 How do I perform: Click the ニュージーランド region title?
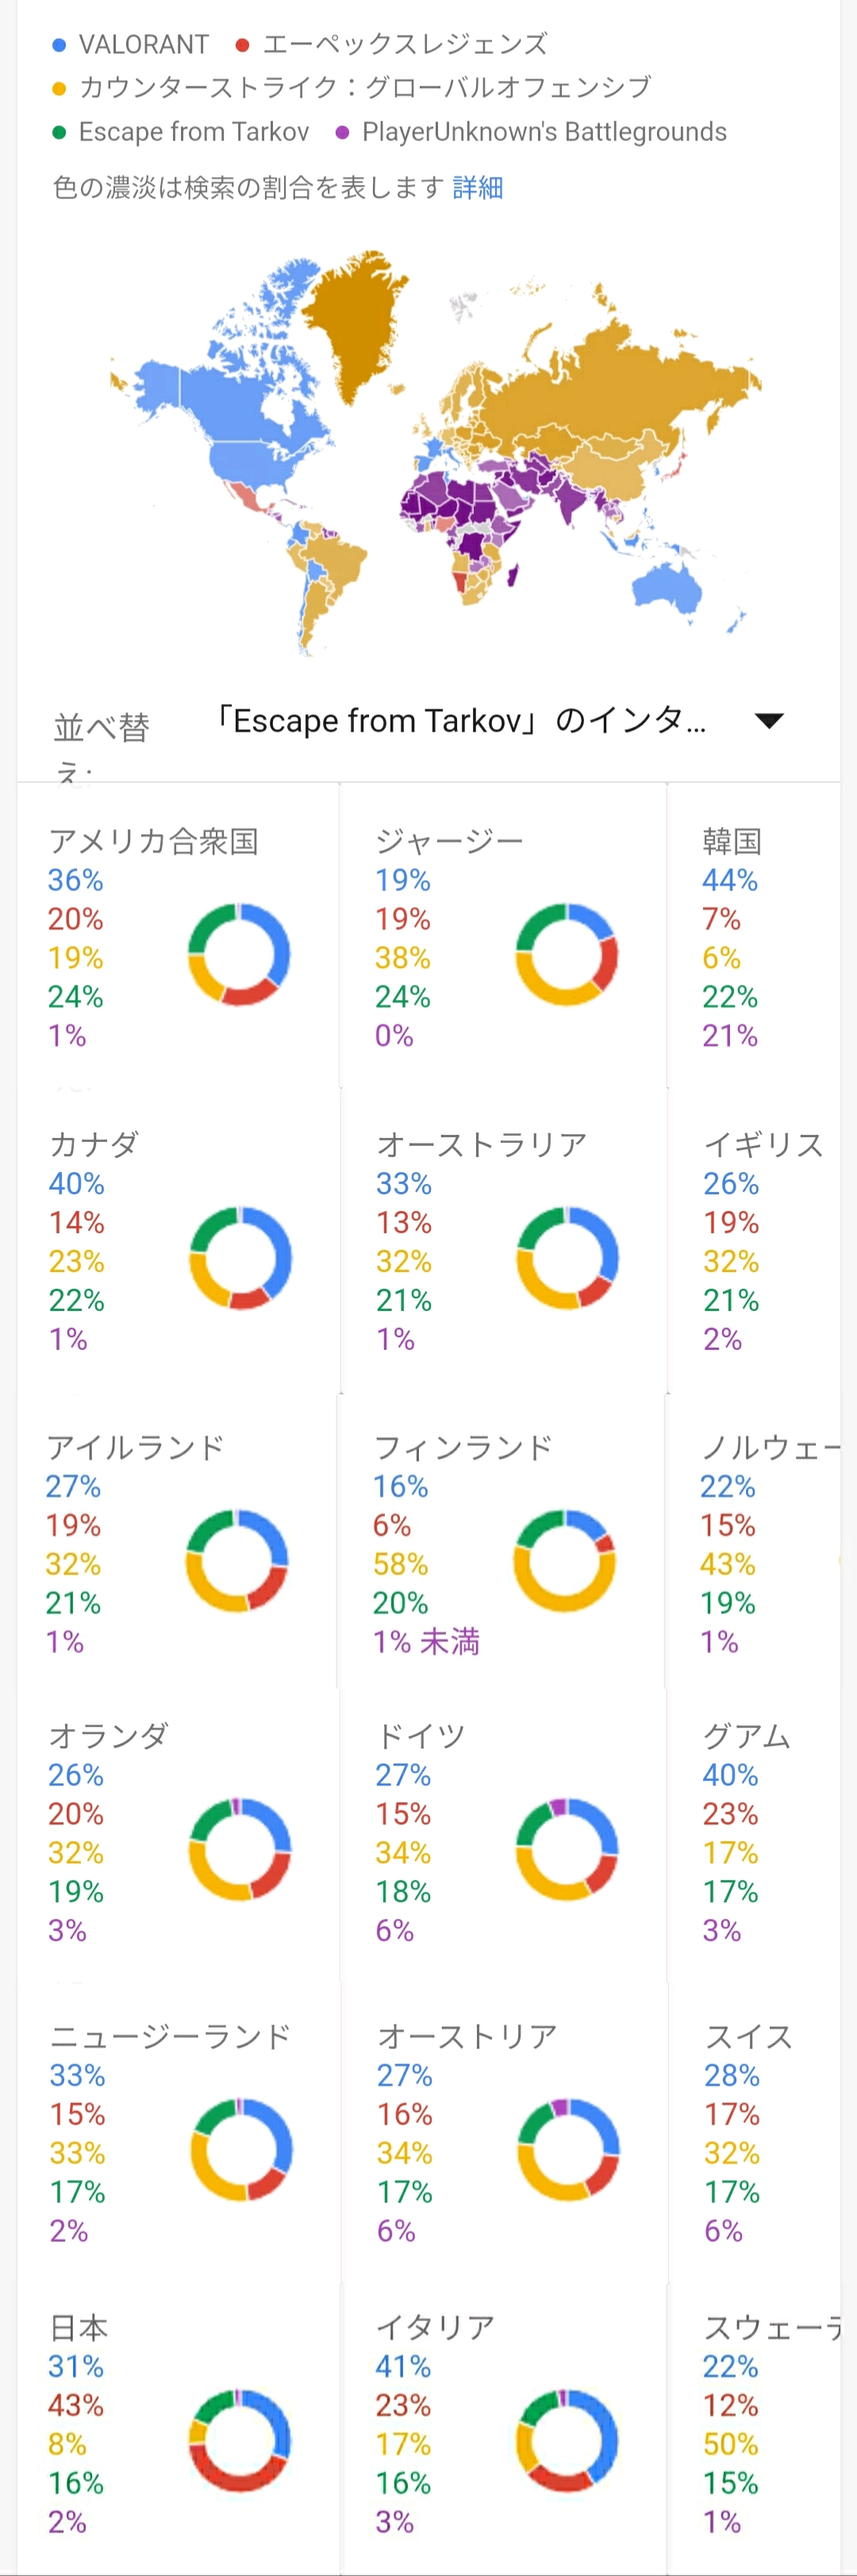coord(170,2036)
